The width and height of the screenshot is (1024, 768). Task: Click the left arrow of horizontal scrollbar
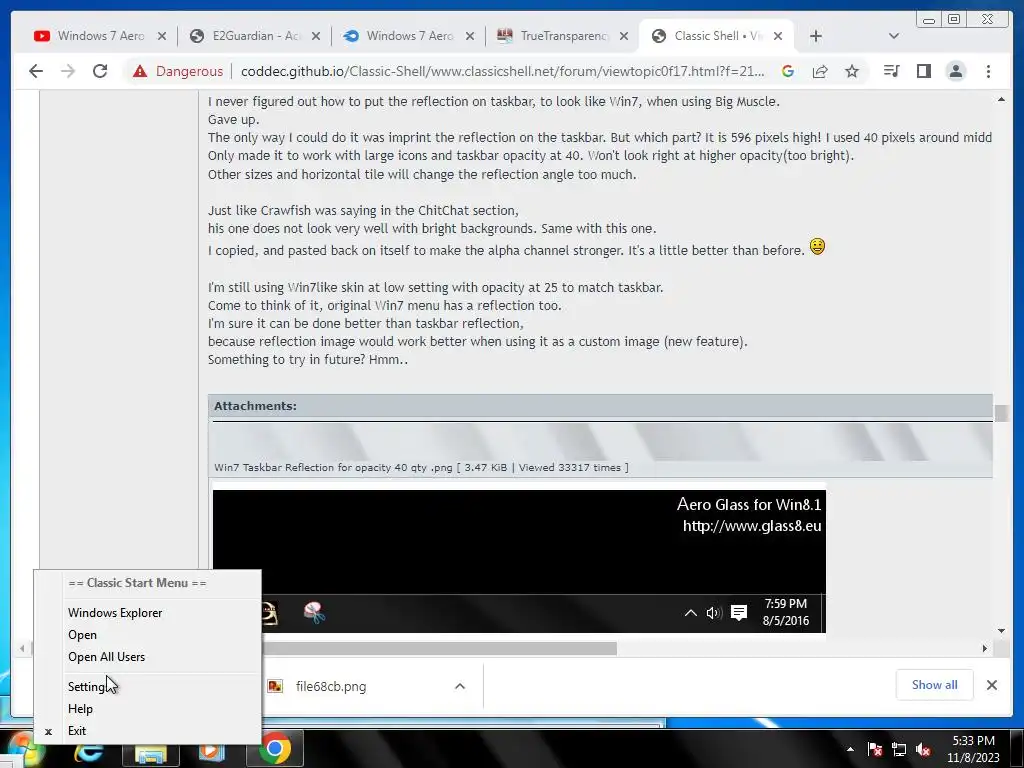coord(22,648)
